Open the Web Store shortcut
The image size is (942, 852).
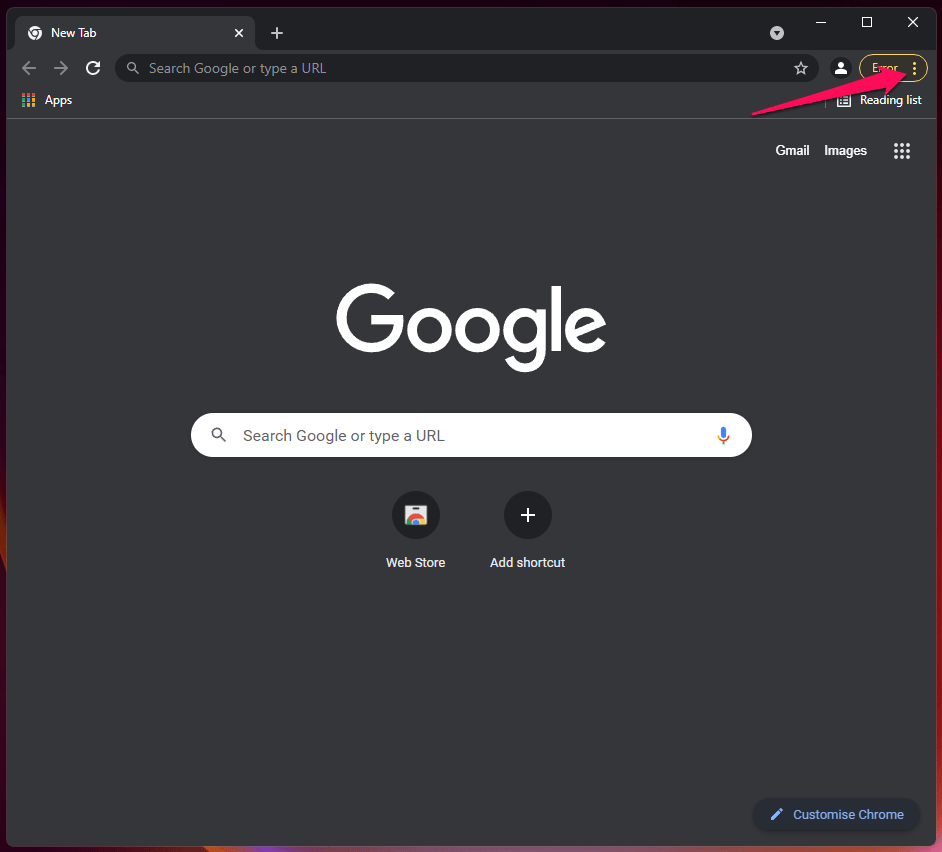[416, 531]
